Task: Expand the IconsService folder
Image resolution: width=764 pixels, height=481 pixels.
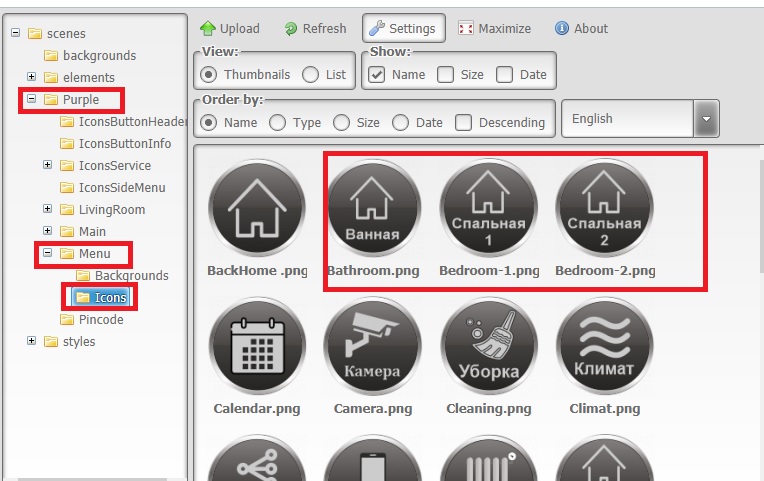Action: pos(48,164)
